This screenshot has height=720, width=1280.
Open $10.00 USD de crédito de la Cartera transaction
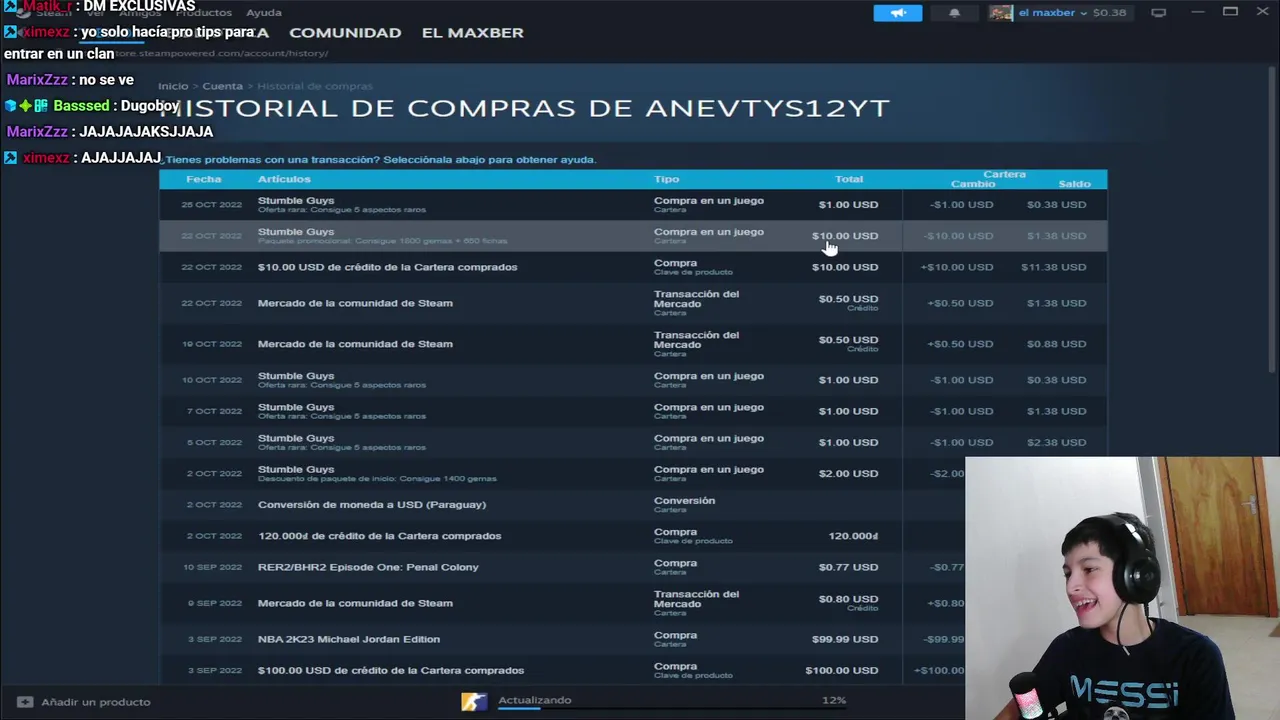tap(633, 267)
